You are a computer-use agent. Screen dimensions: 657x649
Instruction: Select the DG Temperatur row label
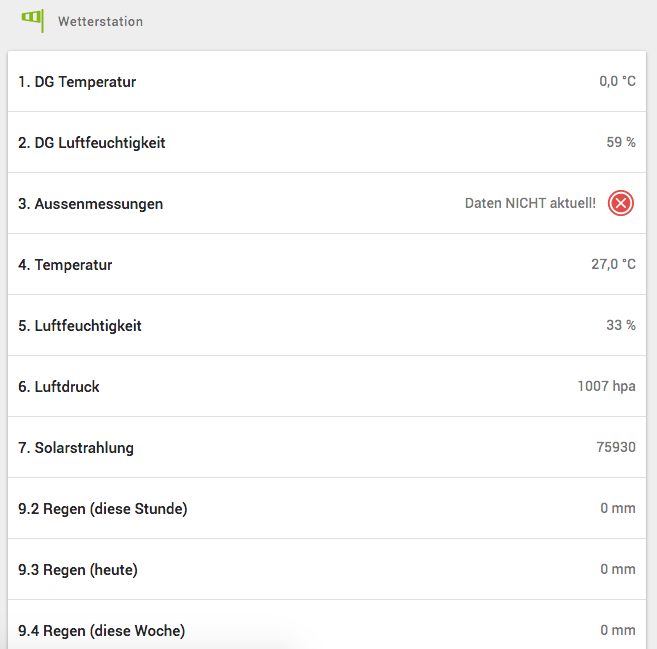click(77, 82)
